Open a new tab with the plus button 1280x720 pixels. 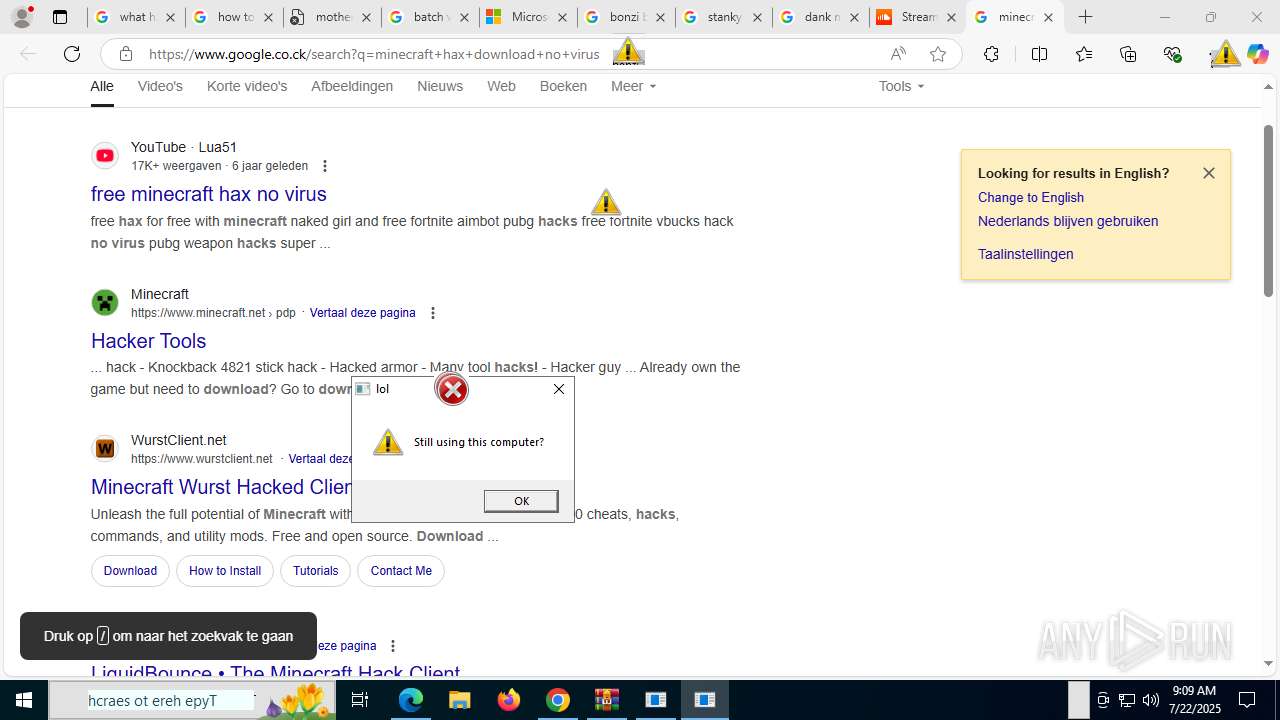pos(1085,17)
